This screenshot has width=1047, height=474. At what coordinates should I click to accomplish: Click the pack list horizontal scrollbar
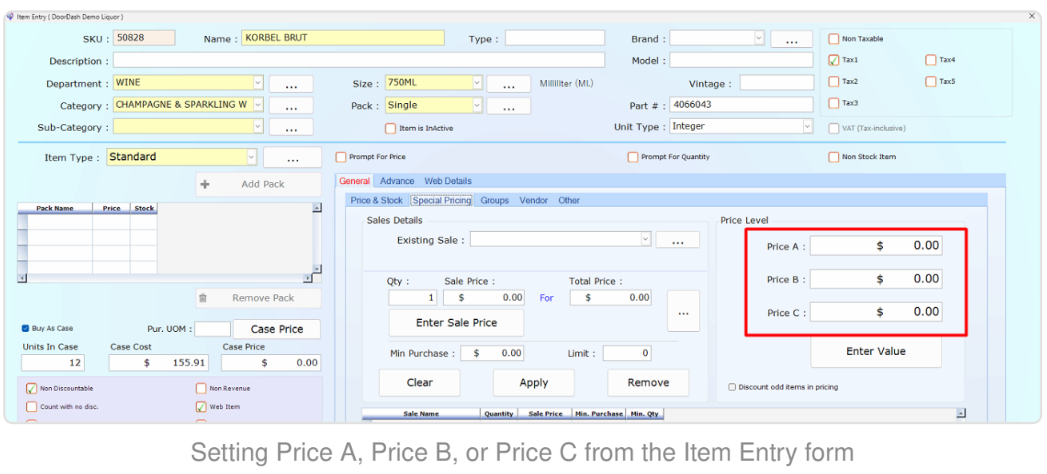[165, 278]
